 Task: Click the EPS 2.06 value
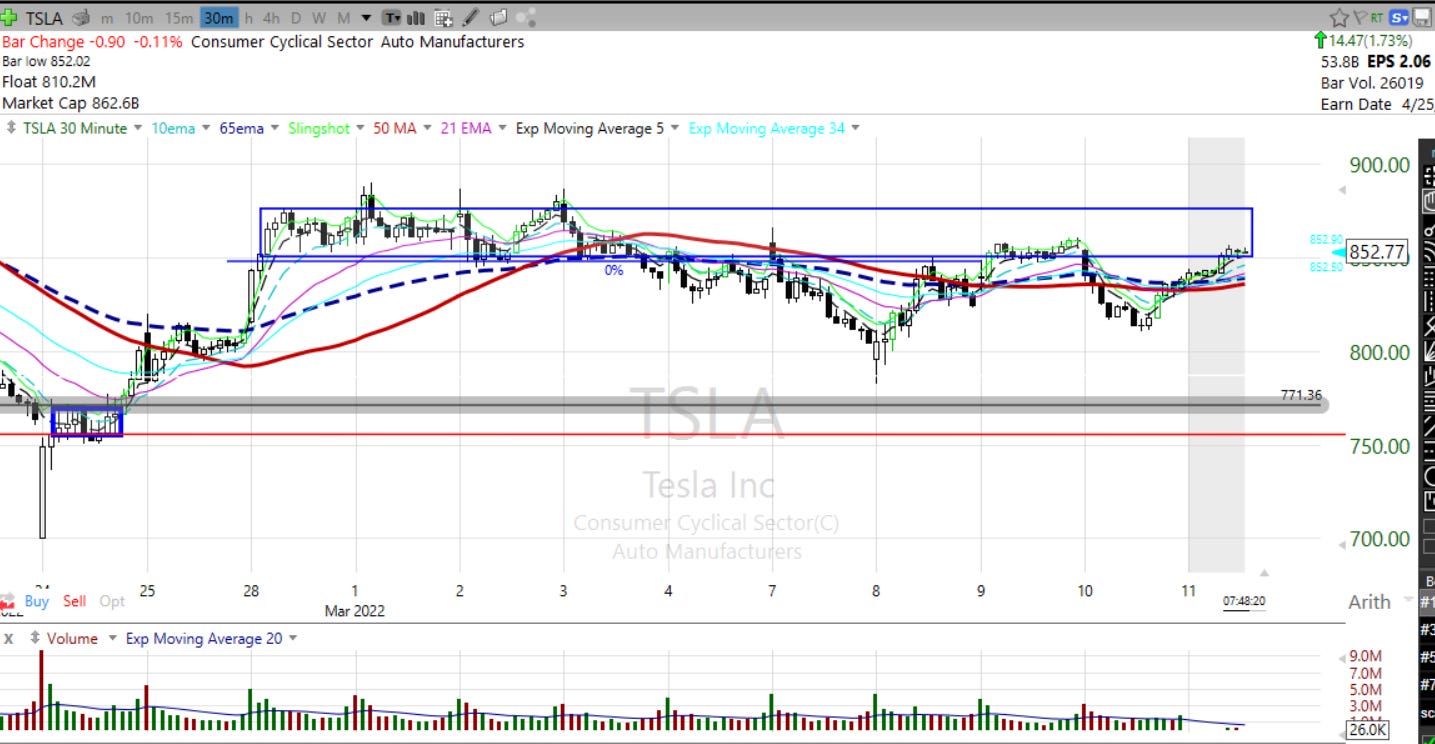pyautogui.click(x=1398, y=61)
